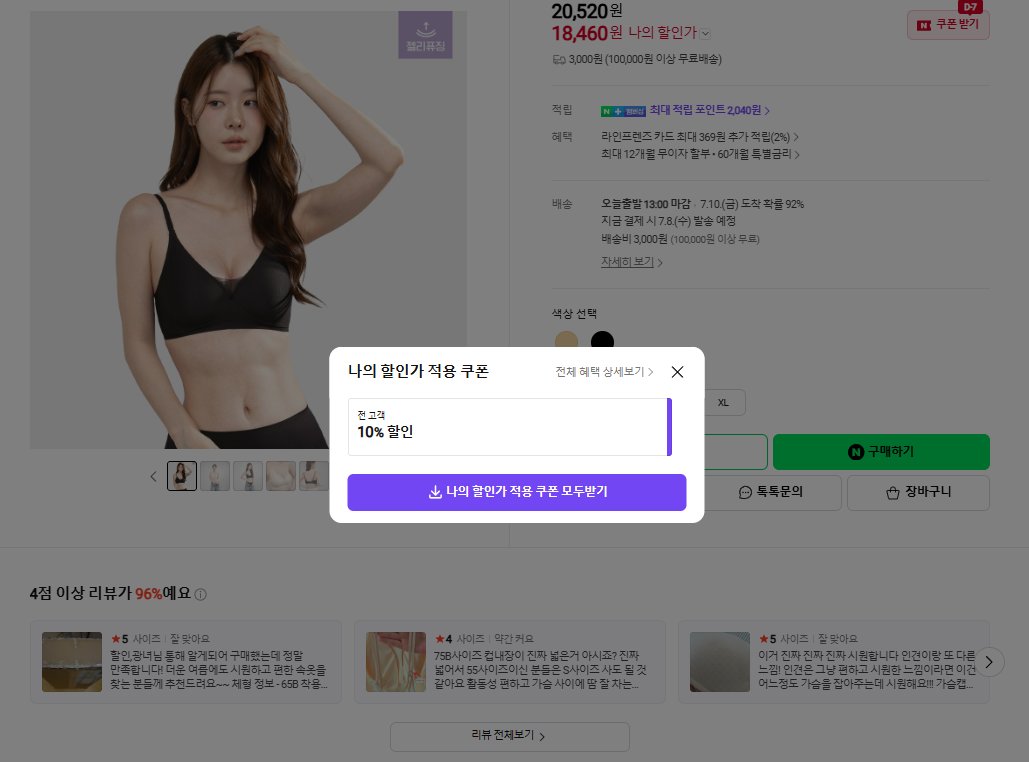Select the 전 고객 10% 할인 coupon

(510, 427)
